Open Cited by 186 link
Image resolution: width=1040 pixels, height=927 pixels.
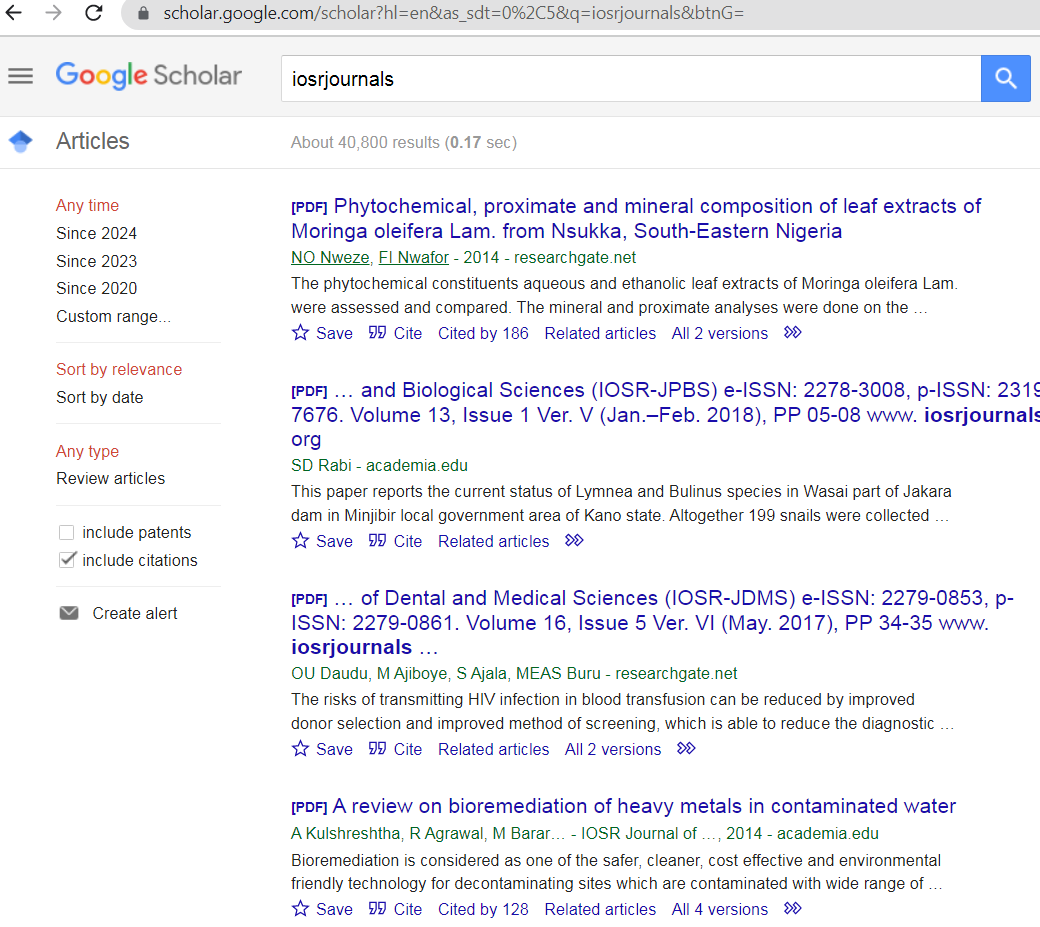(x=483, y=334)
